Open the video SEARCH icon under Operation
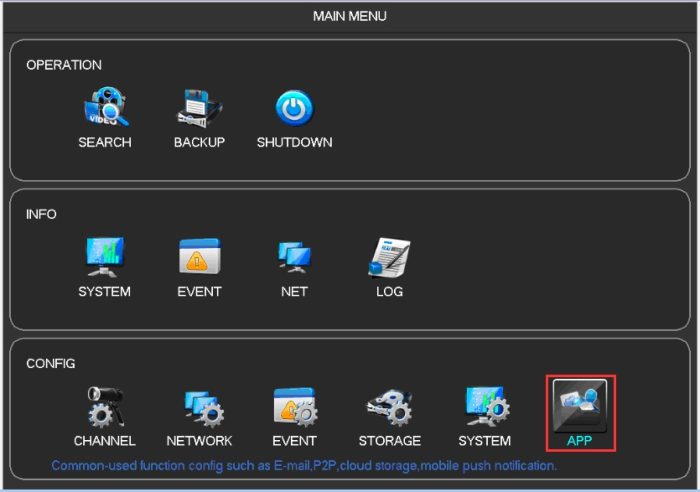 105,109
